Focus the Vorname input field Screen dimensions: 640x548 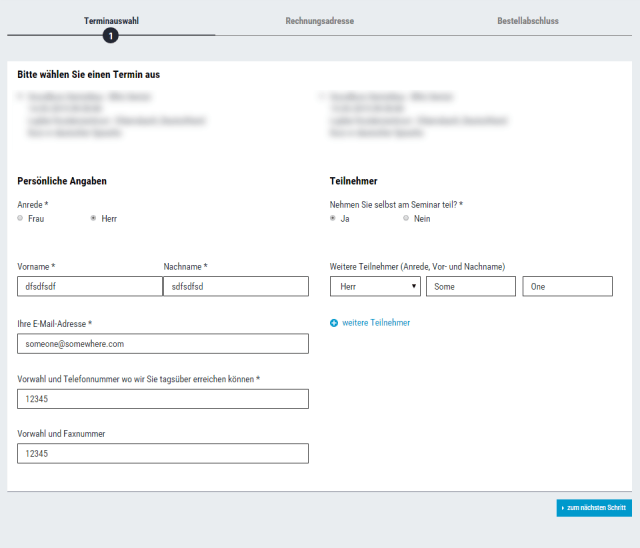[89, 286]
